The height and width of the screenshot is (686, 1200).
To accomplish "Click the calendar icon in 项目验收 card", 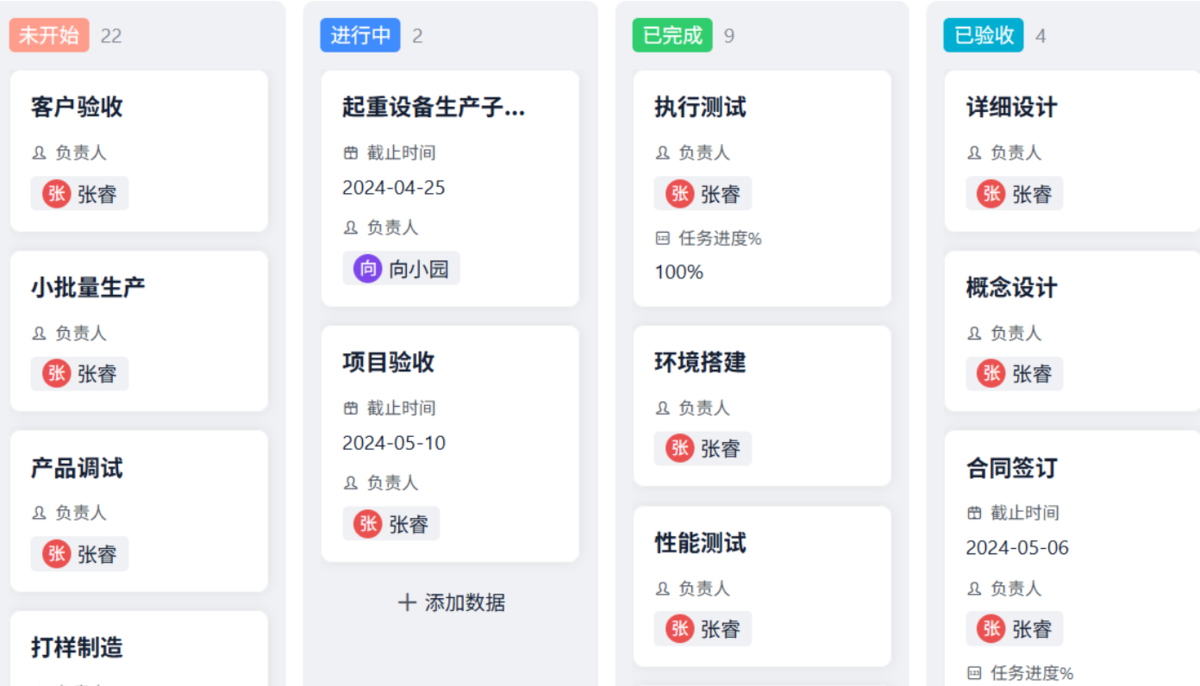I will point(351,408).
